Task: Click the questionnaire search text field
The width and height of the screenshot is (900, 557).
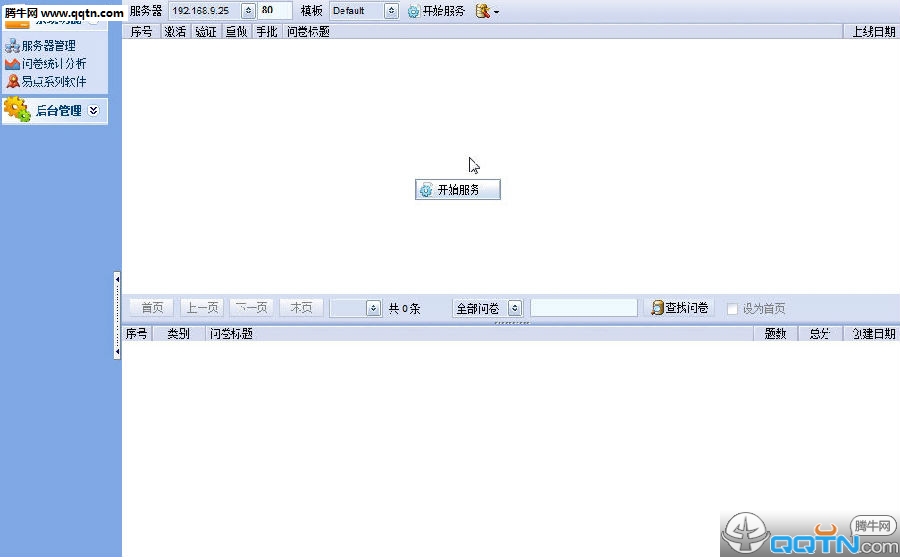Action: 583,308
